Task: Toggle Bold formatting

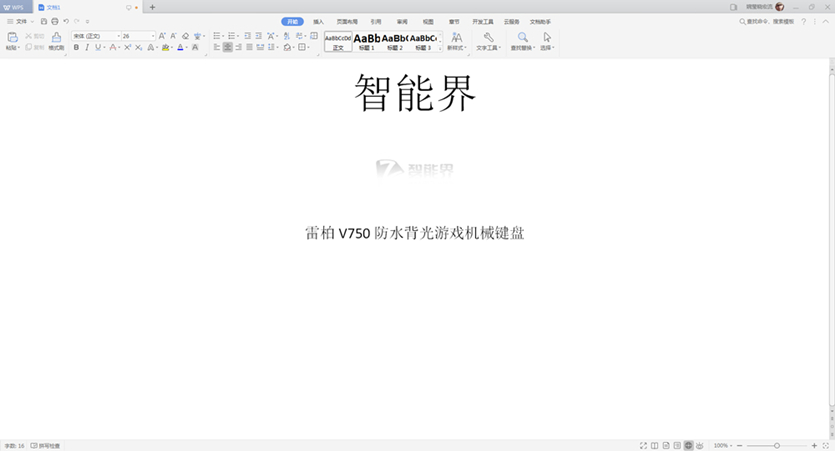Action: (76, 47)
